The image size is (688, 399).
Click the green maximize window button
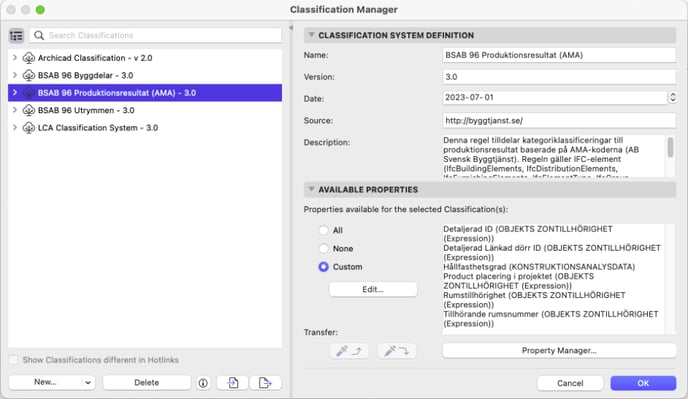(x=40, y=10)
